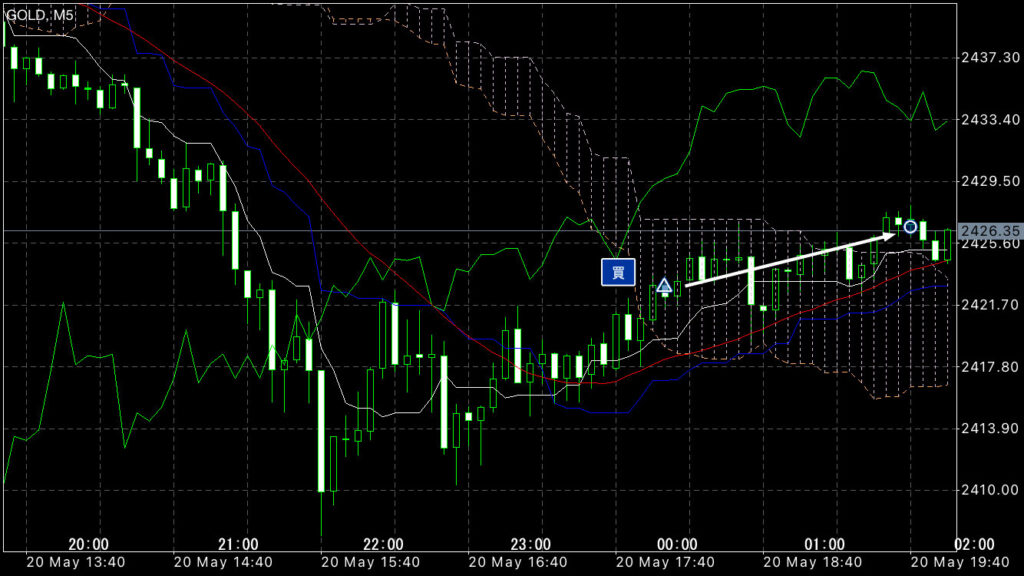The height and width of the screenshot is (576, 1024).
Task: Click the 2437.30 price axis label
Action: coord(990,57)
